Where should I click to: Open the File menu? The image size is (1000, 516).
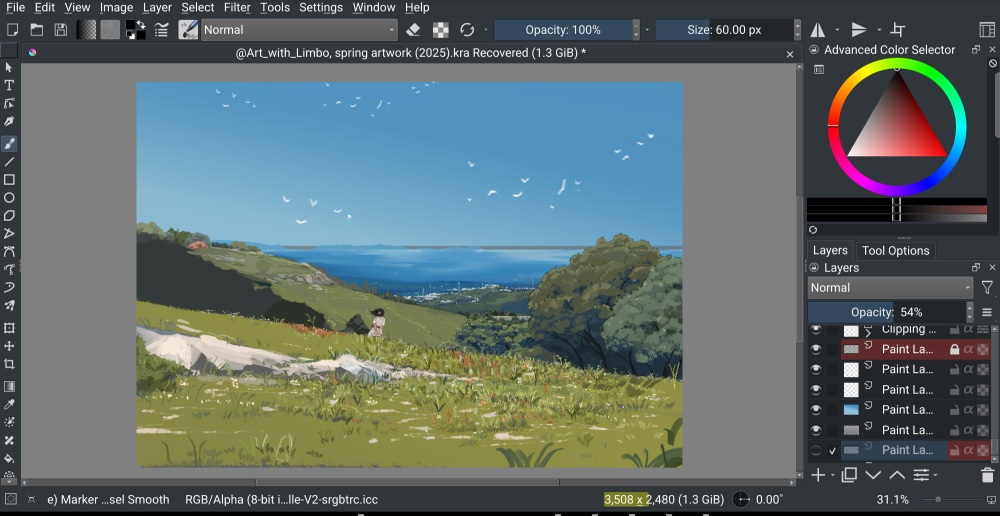coord(15,8)
